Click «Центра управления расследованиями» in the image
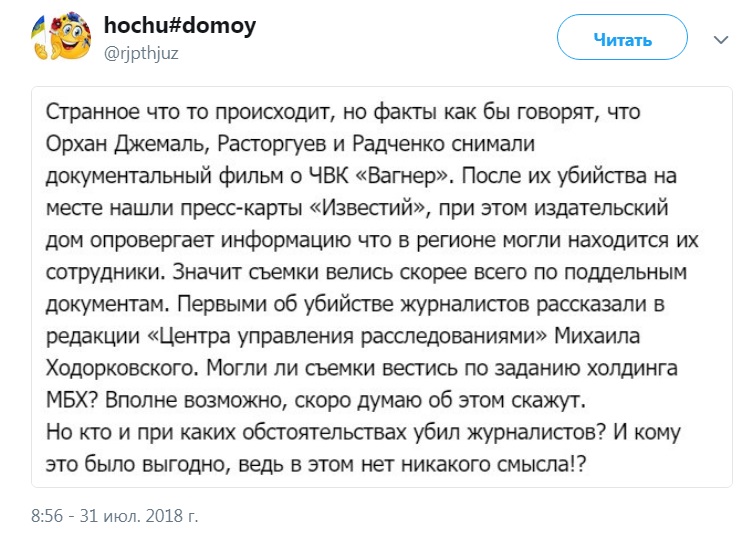 pos(346,336)
